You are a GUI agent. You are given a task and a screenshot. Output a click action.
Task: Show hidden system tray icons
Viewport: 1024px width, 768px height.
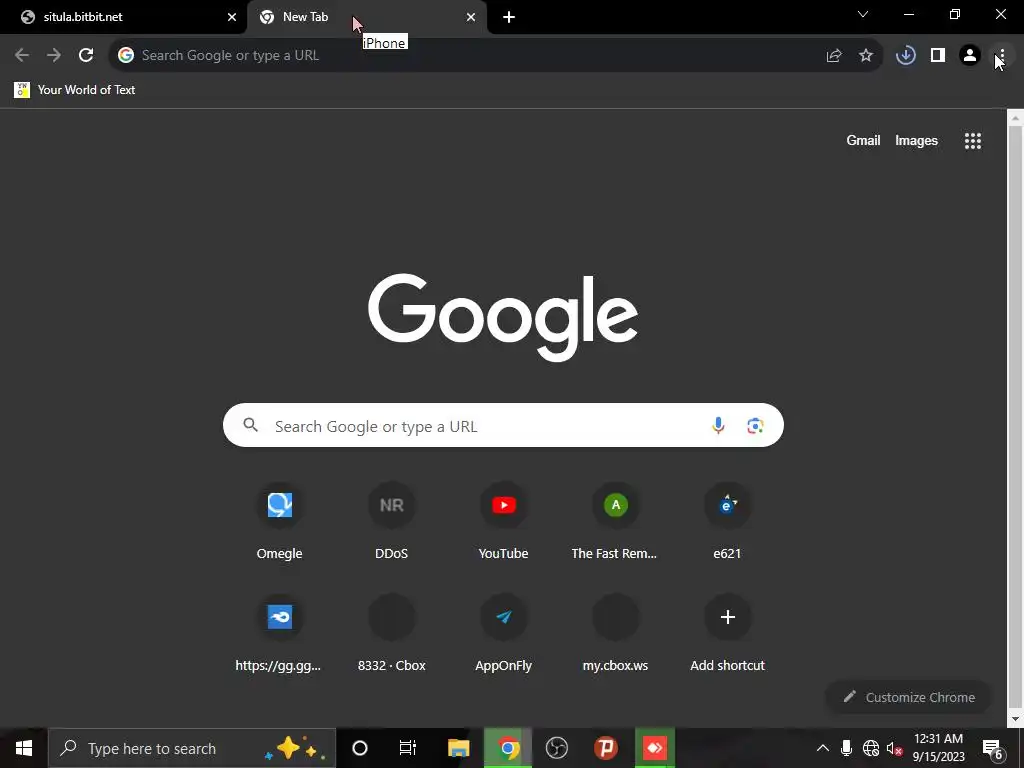click(823, 748)
